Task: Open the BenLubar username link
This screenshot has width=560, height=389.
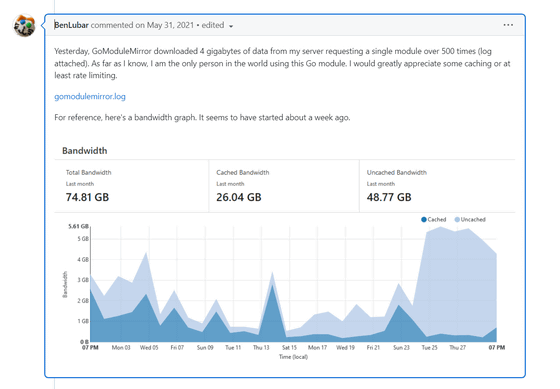Action: click(71, 25)
